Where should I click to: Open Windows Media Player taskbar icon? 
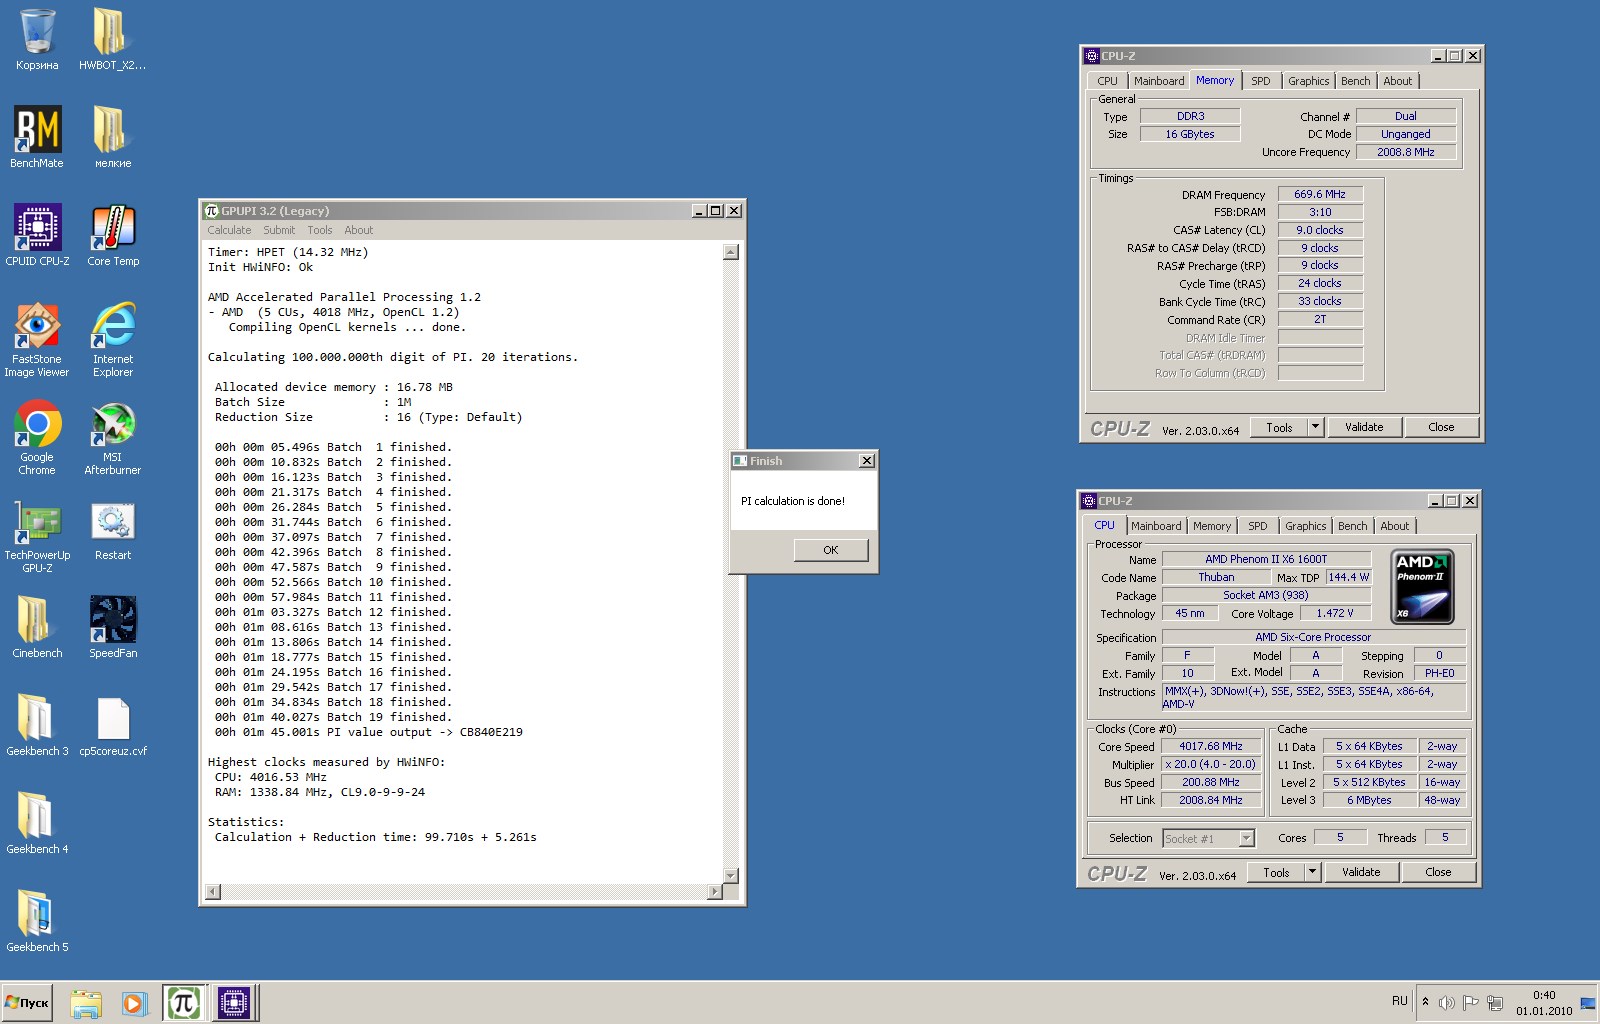tap(134, 1003)
